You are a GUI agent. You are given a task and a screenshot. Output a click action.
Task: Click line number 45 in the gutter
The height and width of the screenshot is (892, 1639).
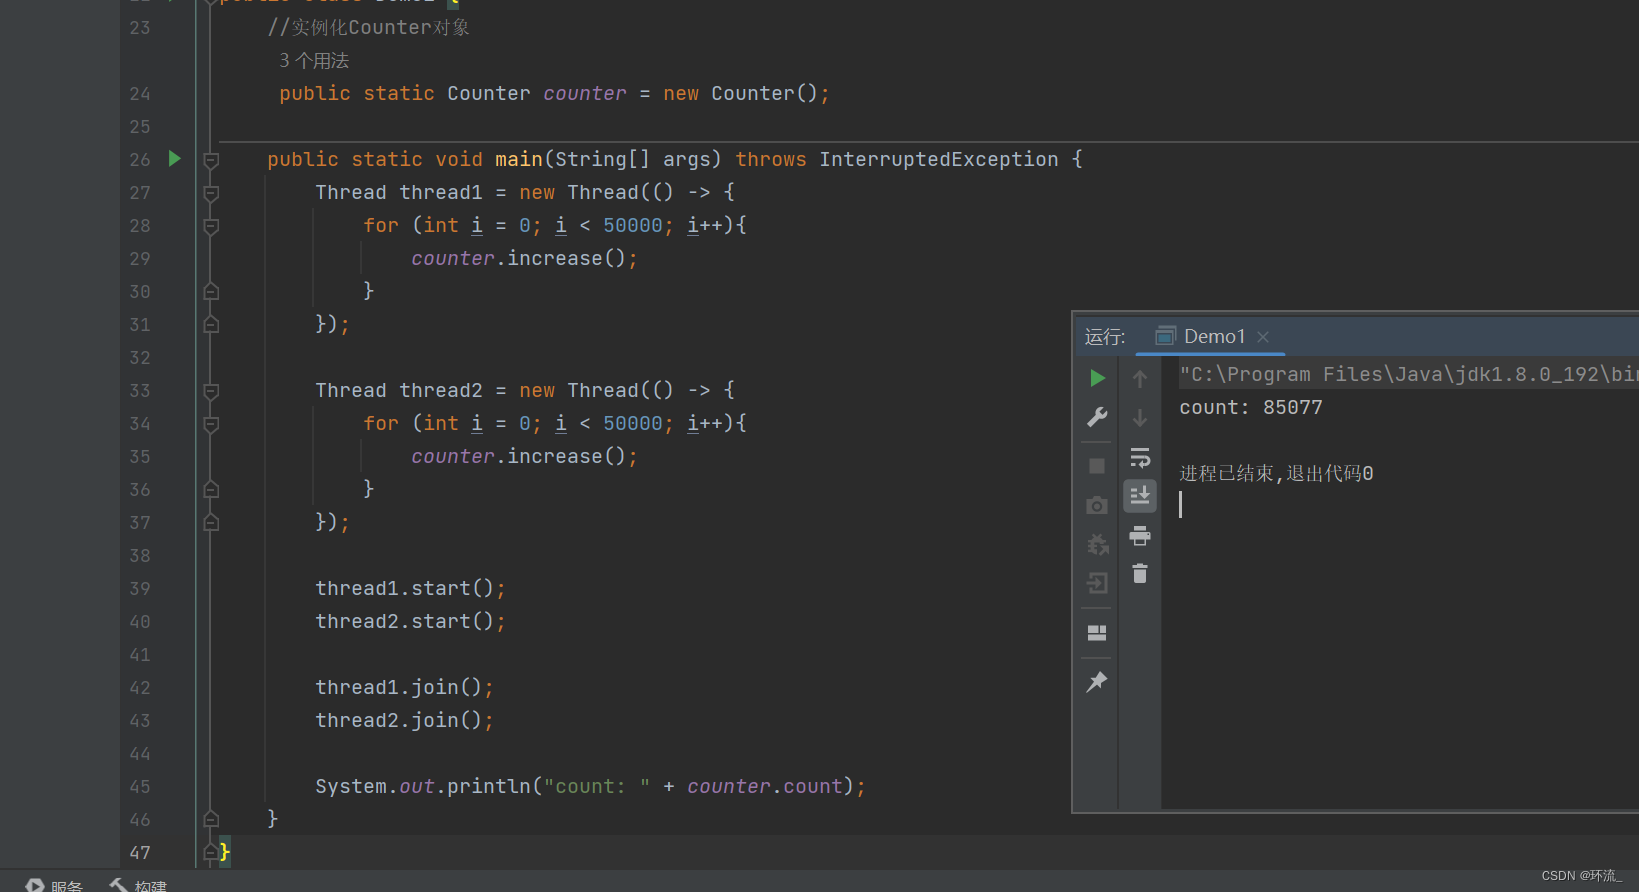(x=140, y=787)
